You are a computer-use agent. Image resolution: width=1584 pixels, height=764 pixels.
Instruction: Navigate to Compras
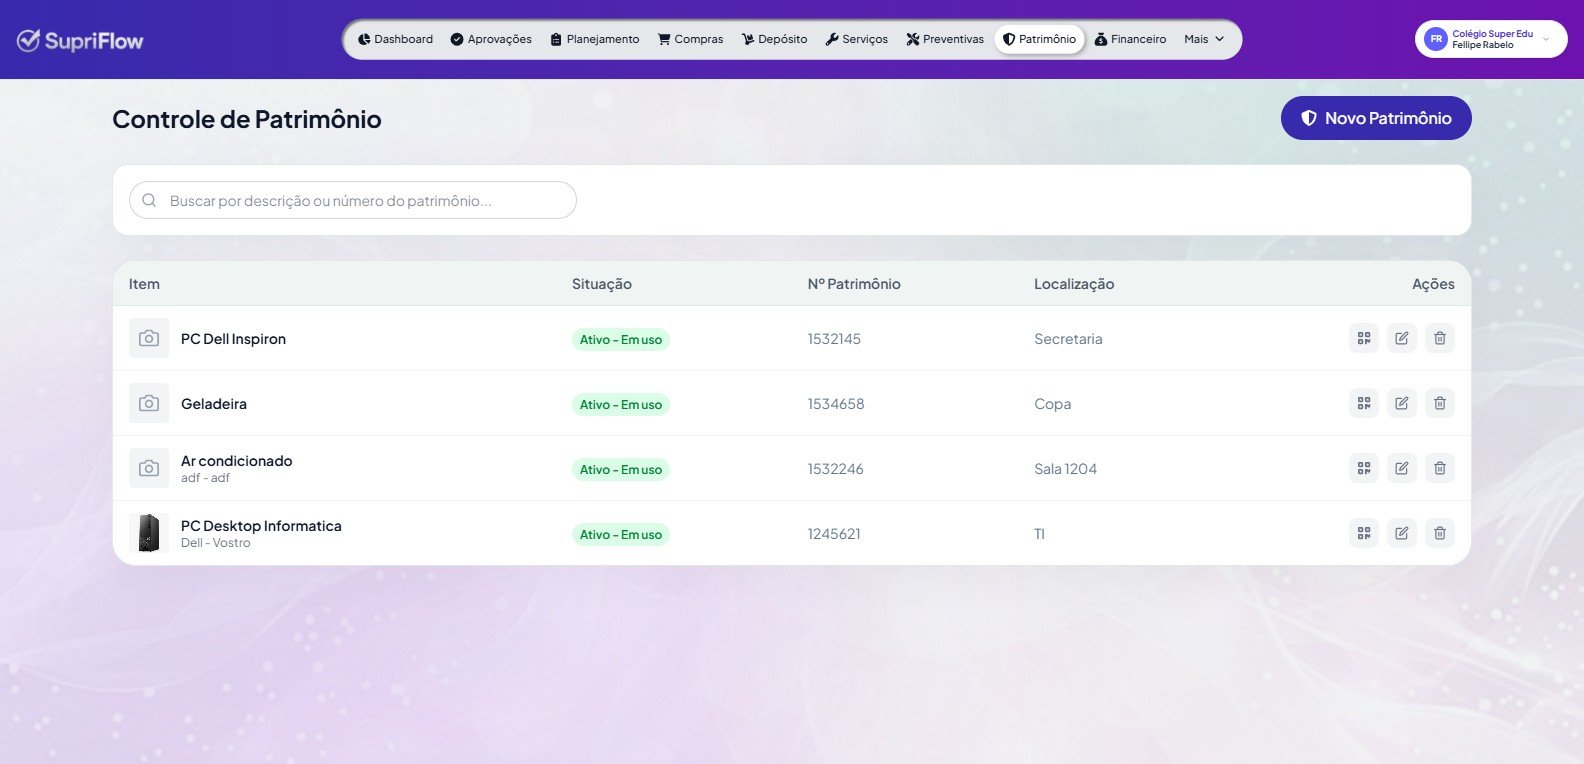[x=691, y=39]
